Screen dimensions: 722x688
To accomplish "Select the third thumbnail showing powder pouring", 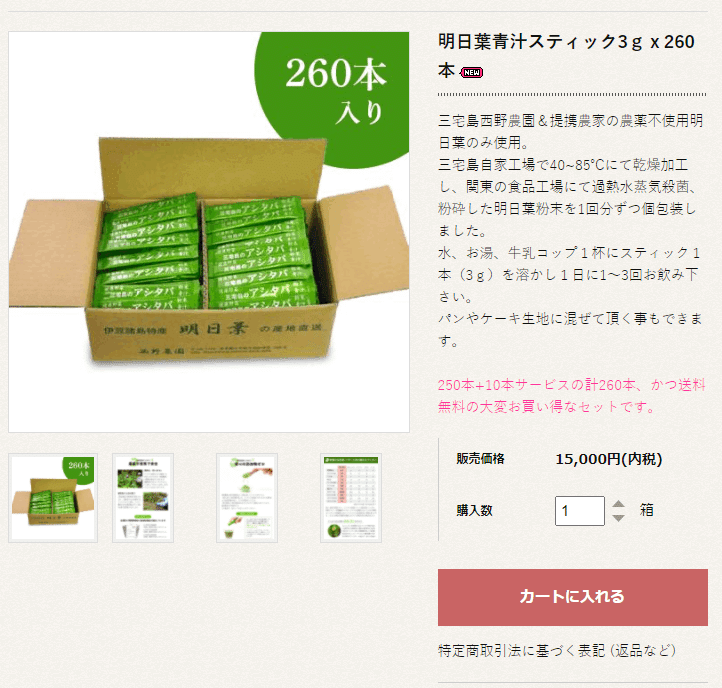I will pyautogui.click(x=247, y=498).
